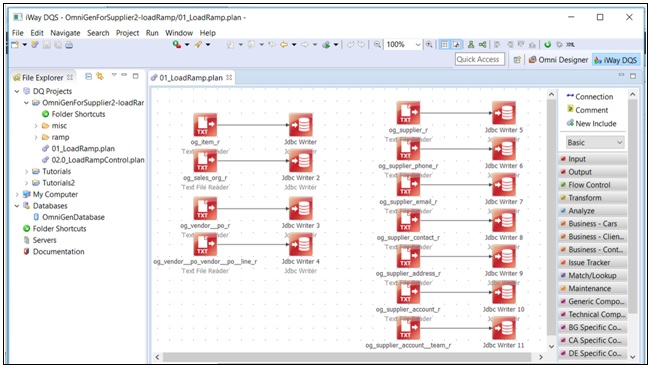Image resolution: width=651 pixels, height=368 pixels.
Task: Expand the Tutorials project
Action: click(x=26, y=171)
